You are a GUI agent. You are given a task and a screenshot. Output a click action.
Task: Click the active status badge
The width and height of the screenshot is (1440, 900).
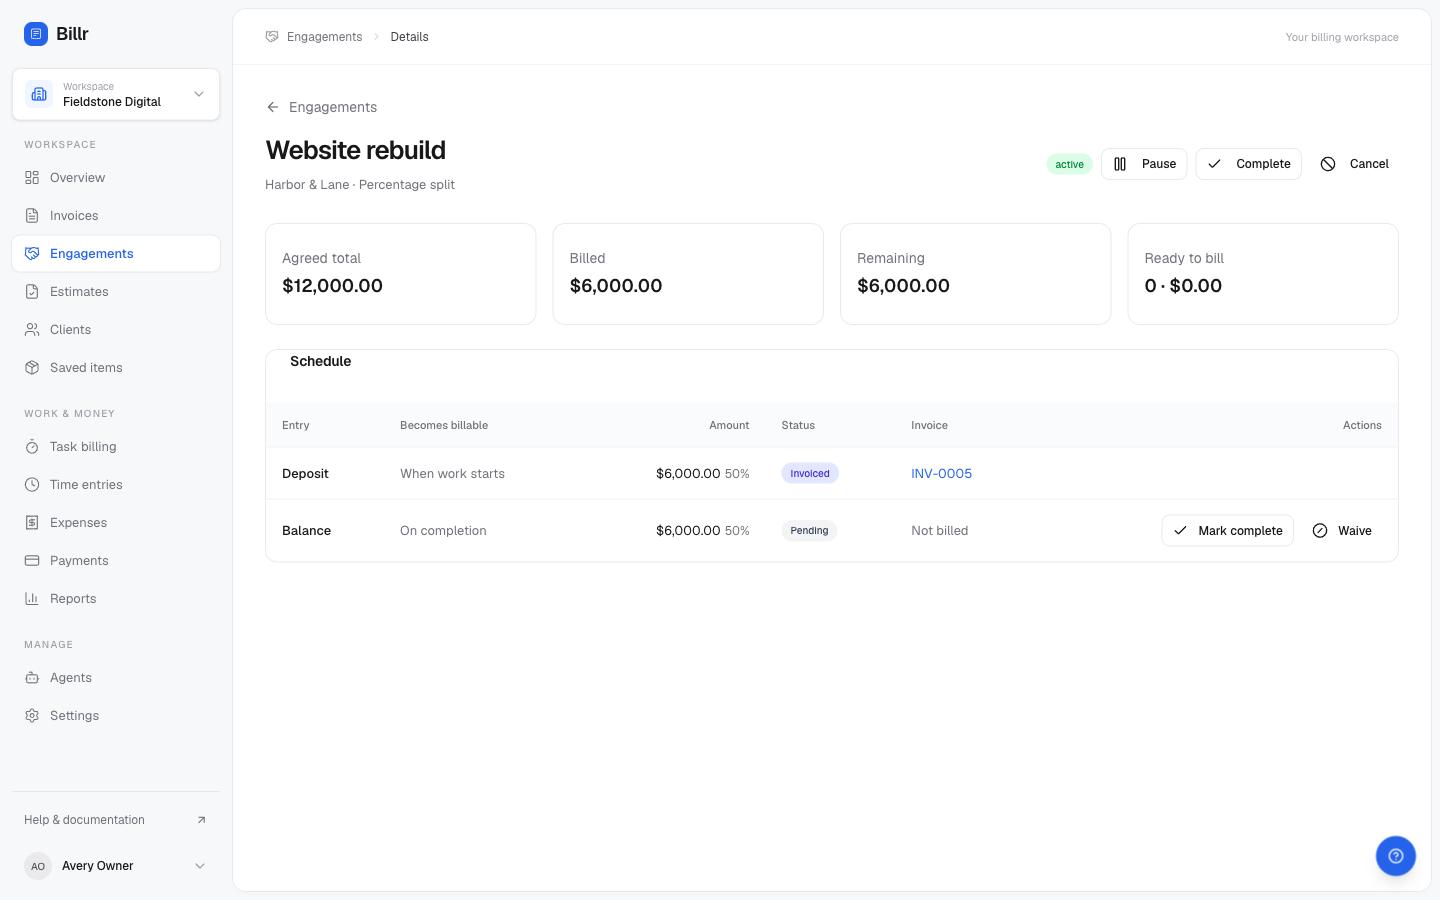[1069, 164]
